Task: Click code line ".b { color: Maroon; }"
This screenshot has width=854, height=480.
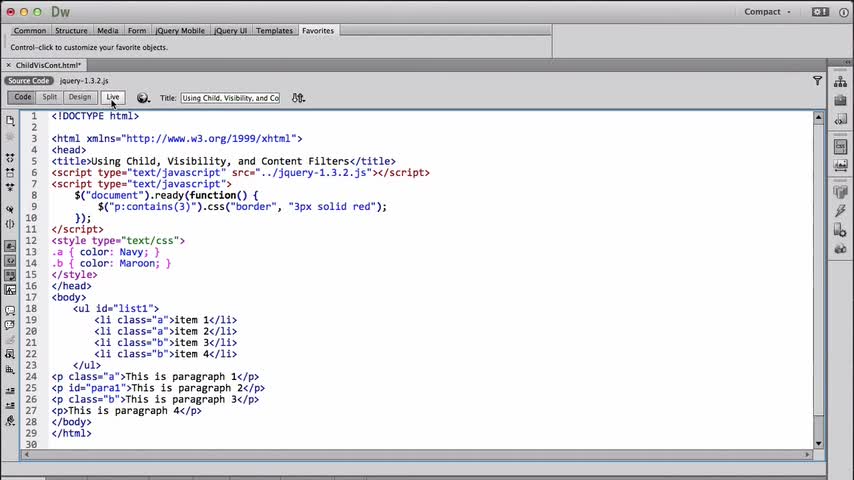Action: tap(111, 263)
